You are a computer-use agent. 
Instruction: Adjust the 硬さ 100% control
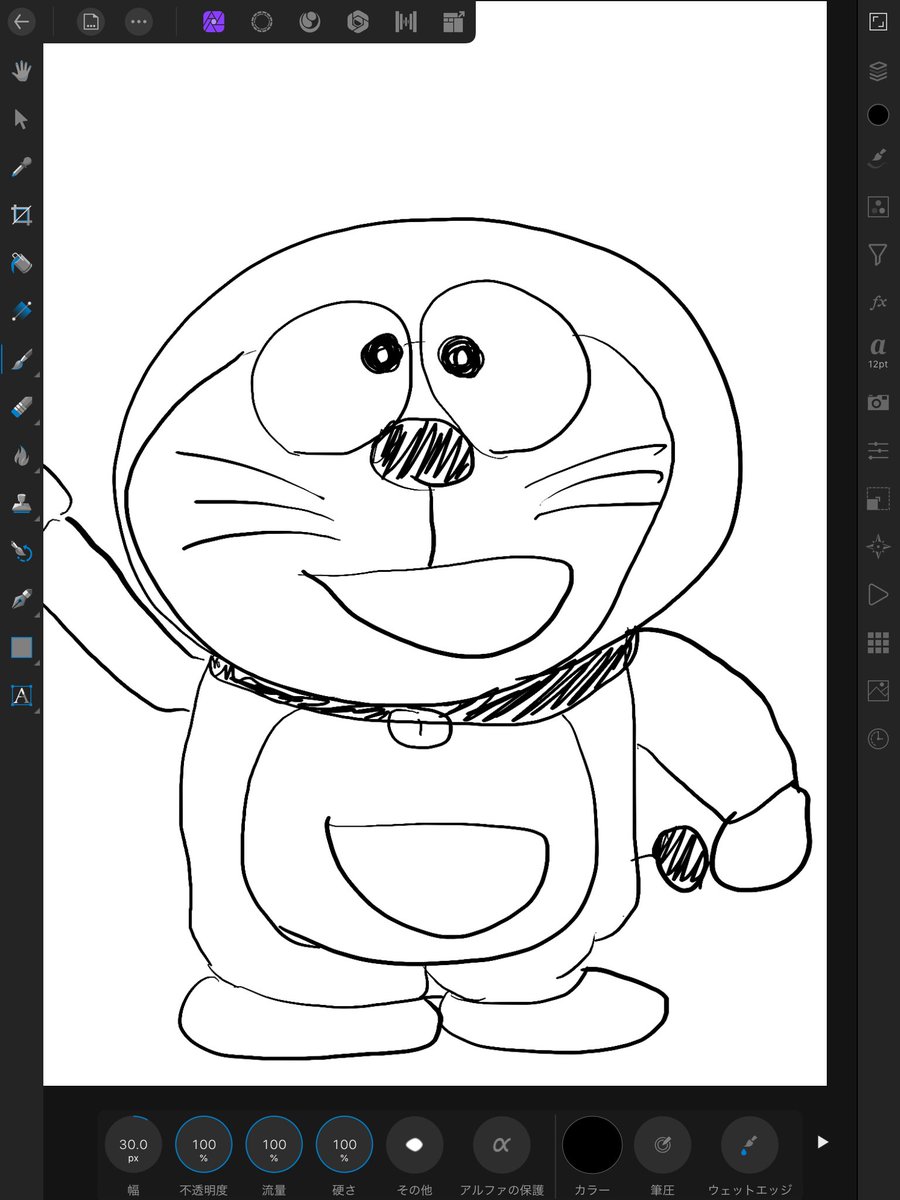[x=344, y=1144]
